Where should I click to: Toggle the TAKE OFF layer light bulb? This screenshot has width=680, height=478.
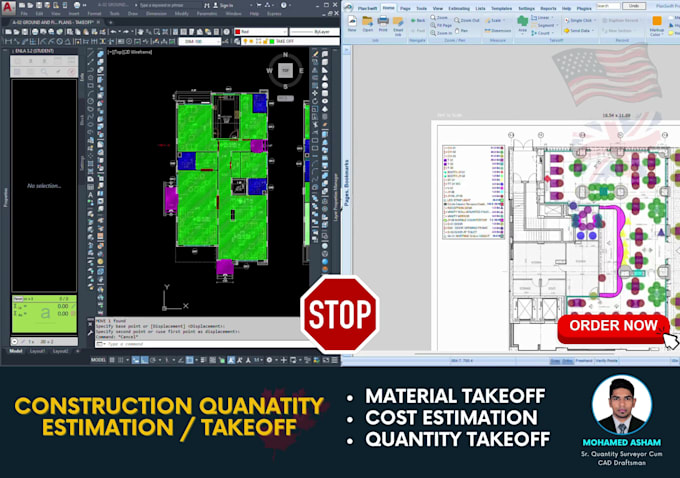(x=245, y=42)
